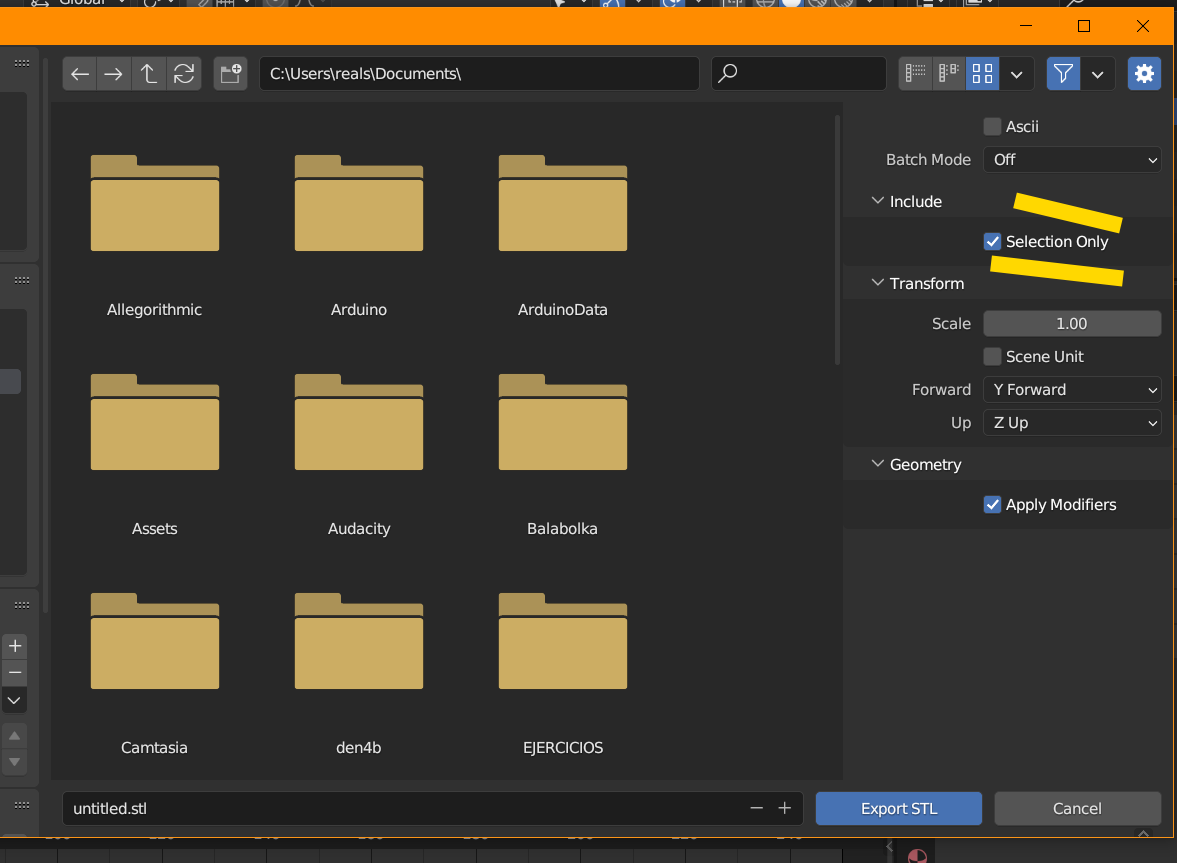Open bookmark specials chevron menu

[x=14, y=700]
